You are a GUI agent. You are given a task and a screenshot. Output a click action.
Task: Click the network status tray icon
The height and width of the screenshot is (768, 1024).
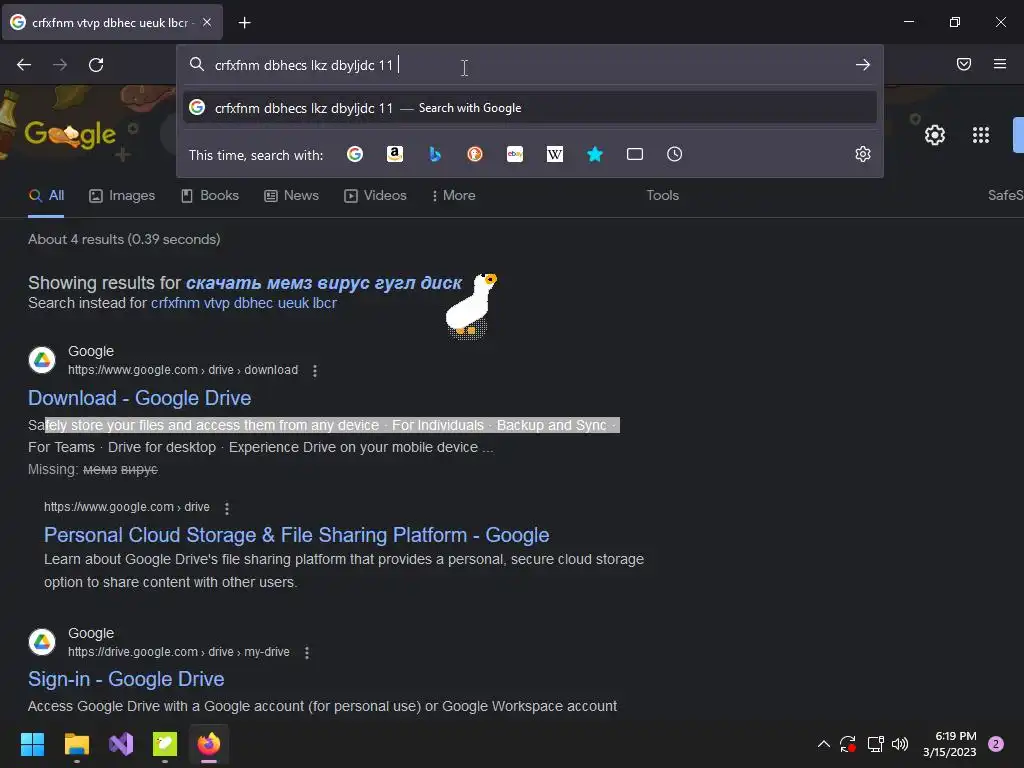pyautogui.click(x=875, y=744)
